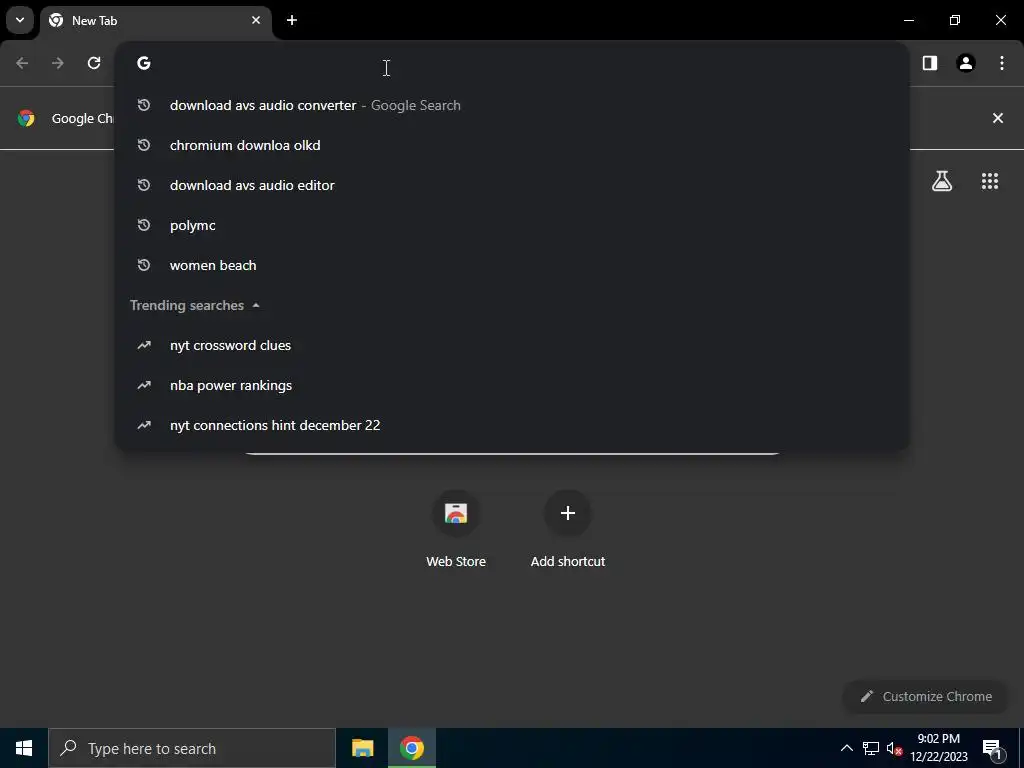Screen dimensions: 1024x768
Task: Reload the current page
Action: [94, 63]
